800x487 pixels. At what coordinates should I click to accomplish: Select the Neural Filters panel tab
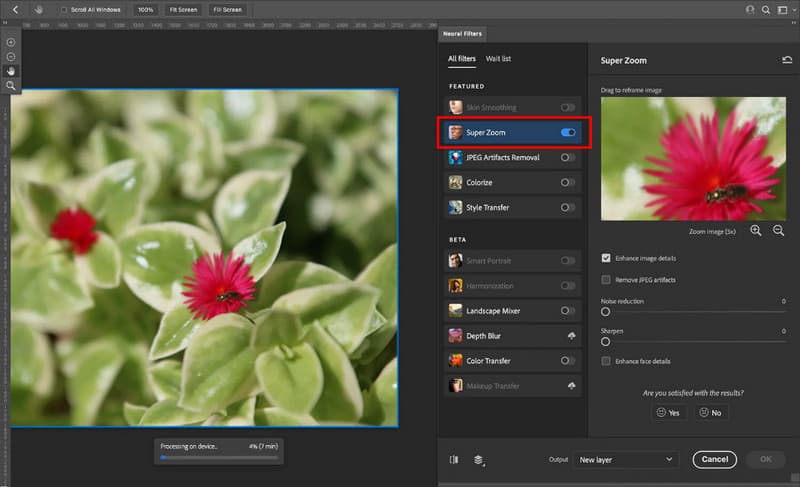[x=462, y=34]
